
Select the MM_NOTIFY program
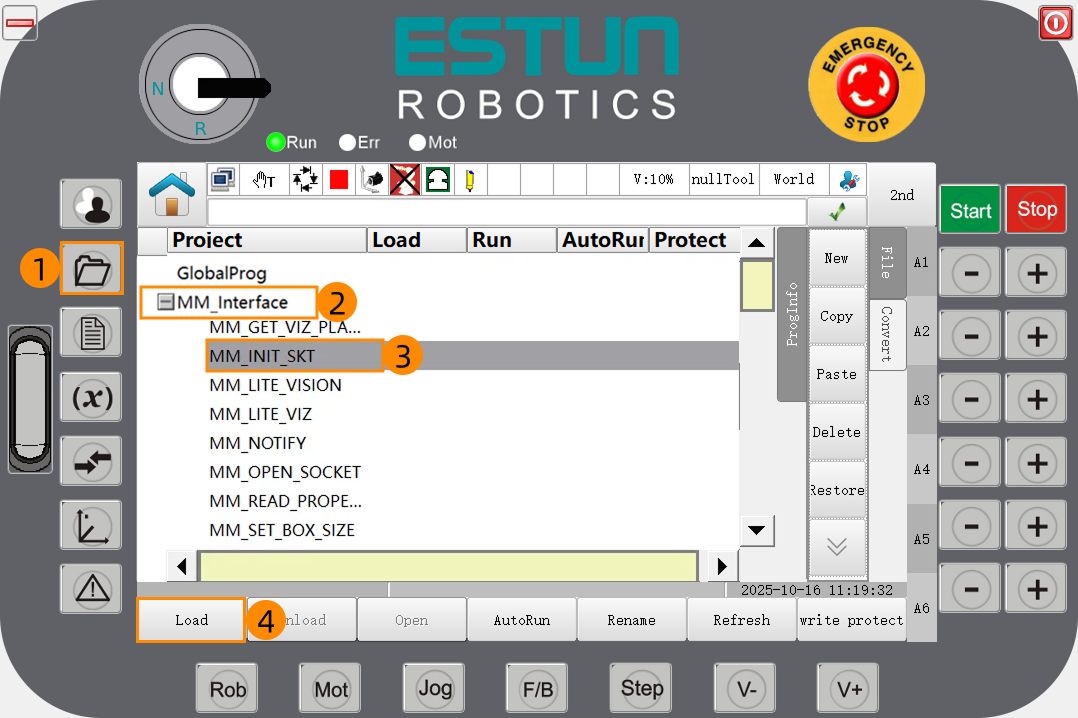coord(258,443)
